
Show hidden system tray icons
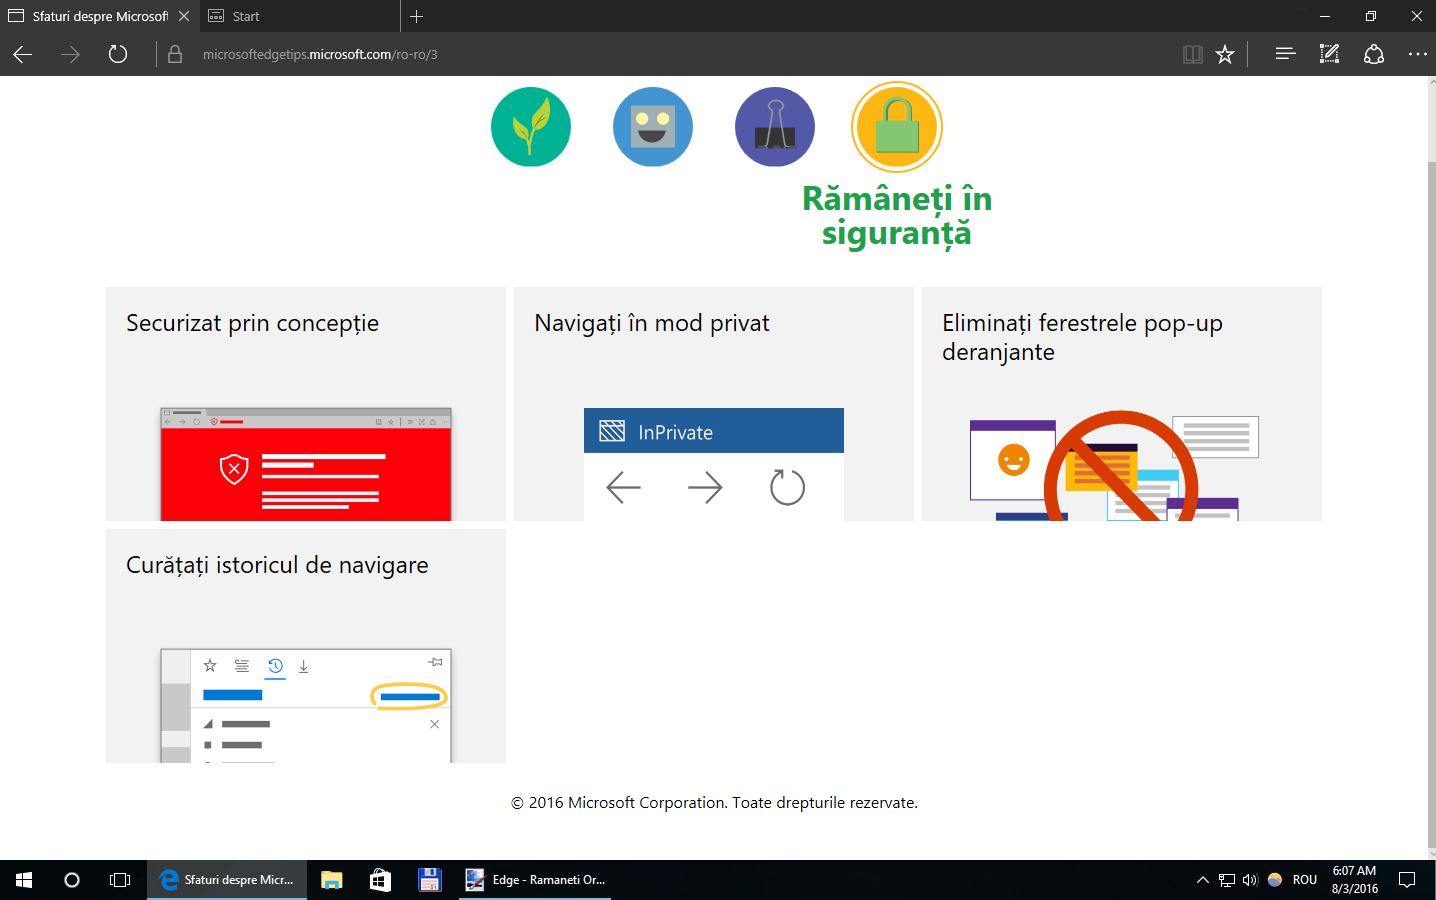(1202, 880)
